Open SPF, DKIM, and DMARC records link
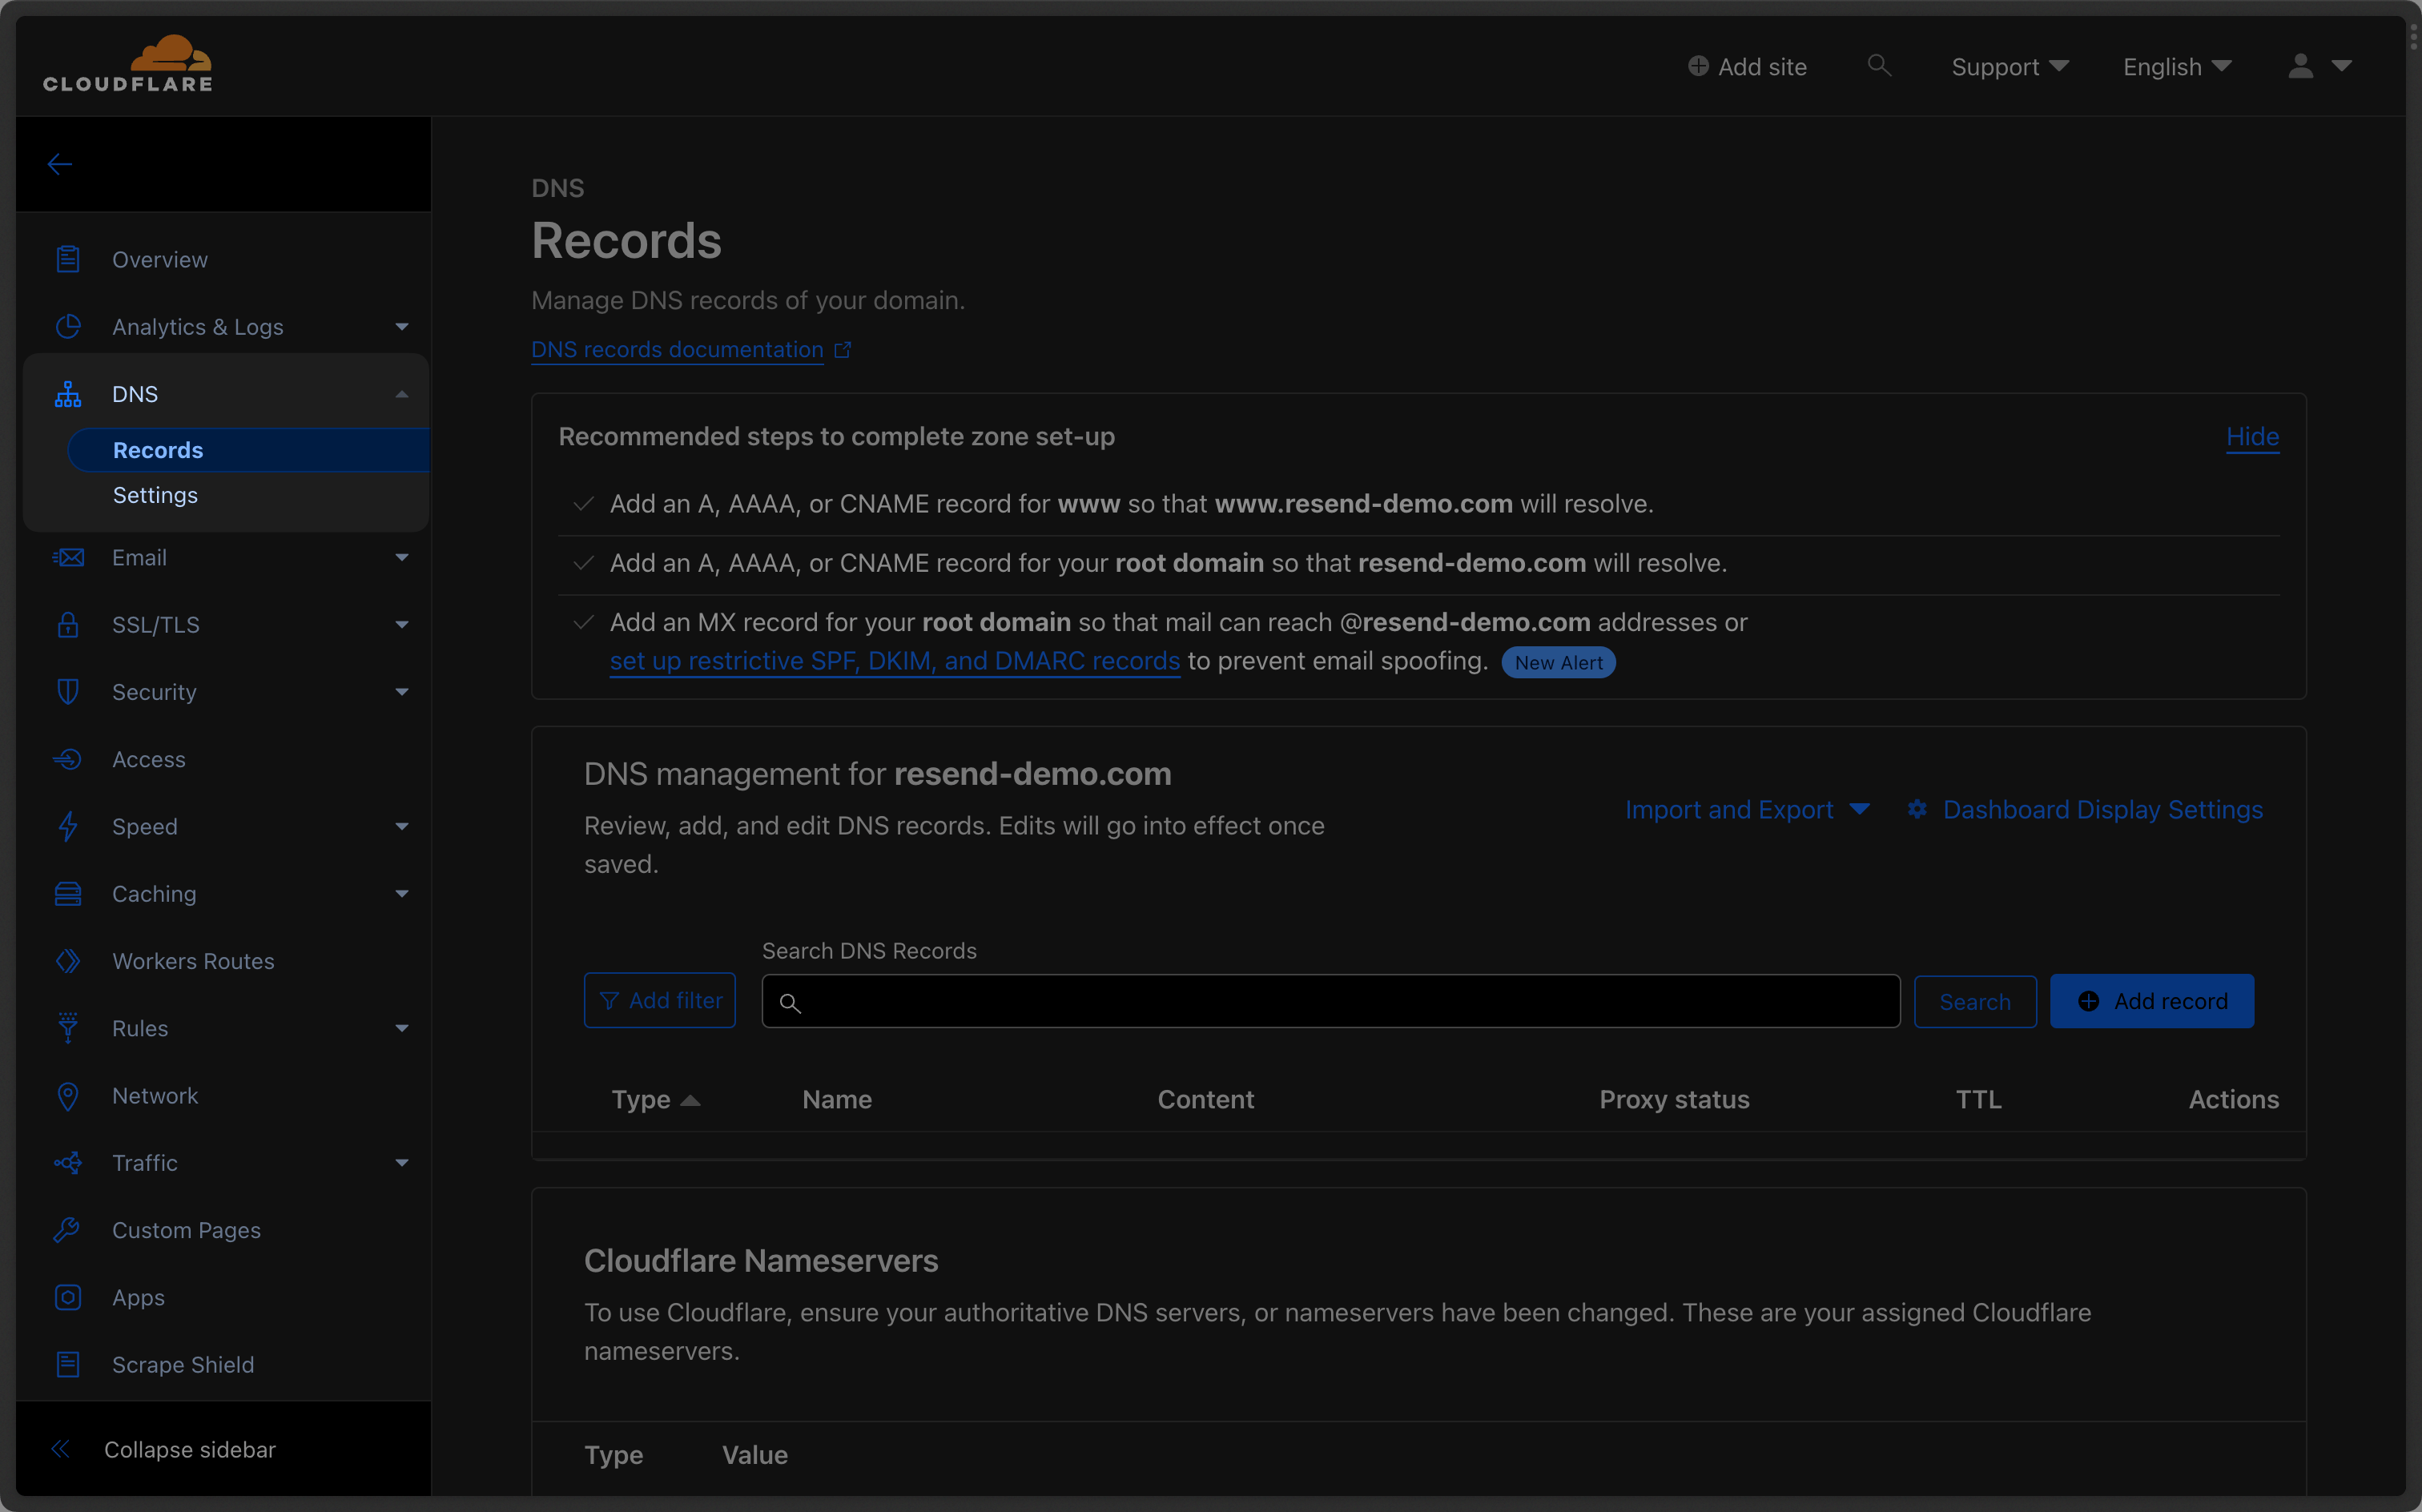2422x1512 pixels. point(895,661)
